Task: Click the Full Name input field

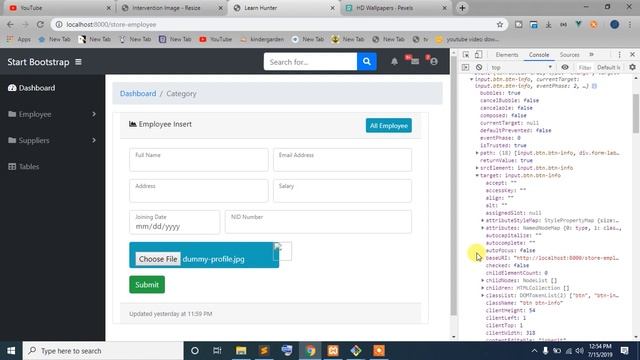Action: click(x=199, y=160)
